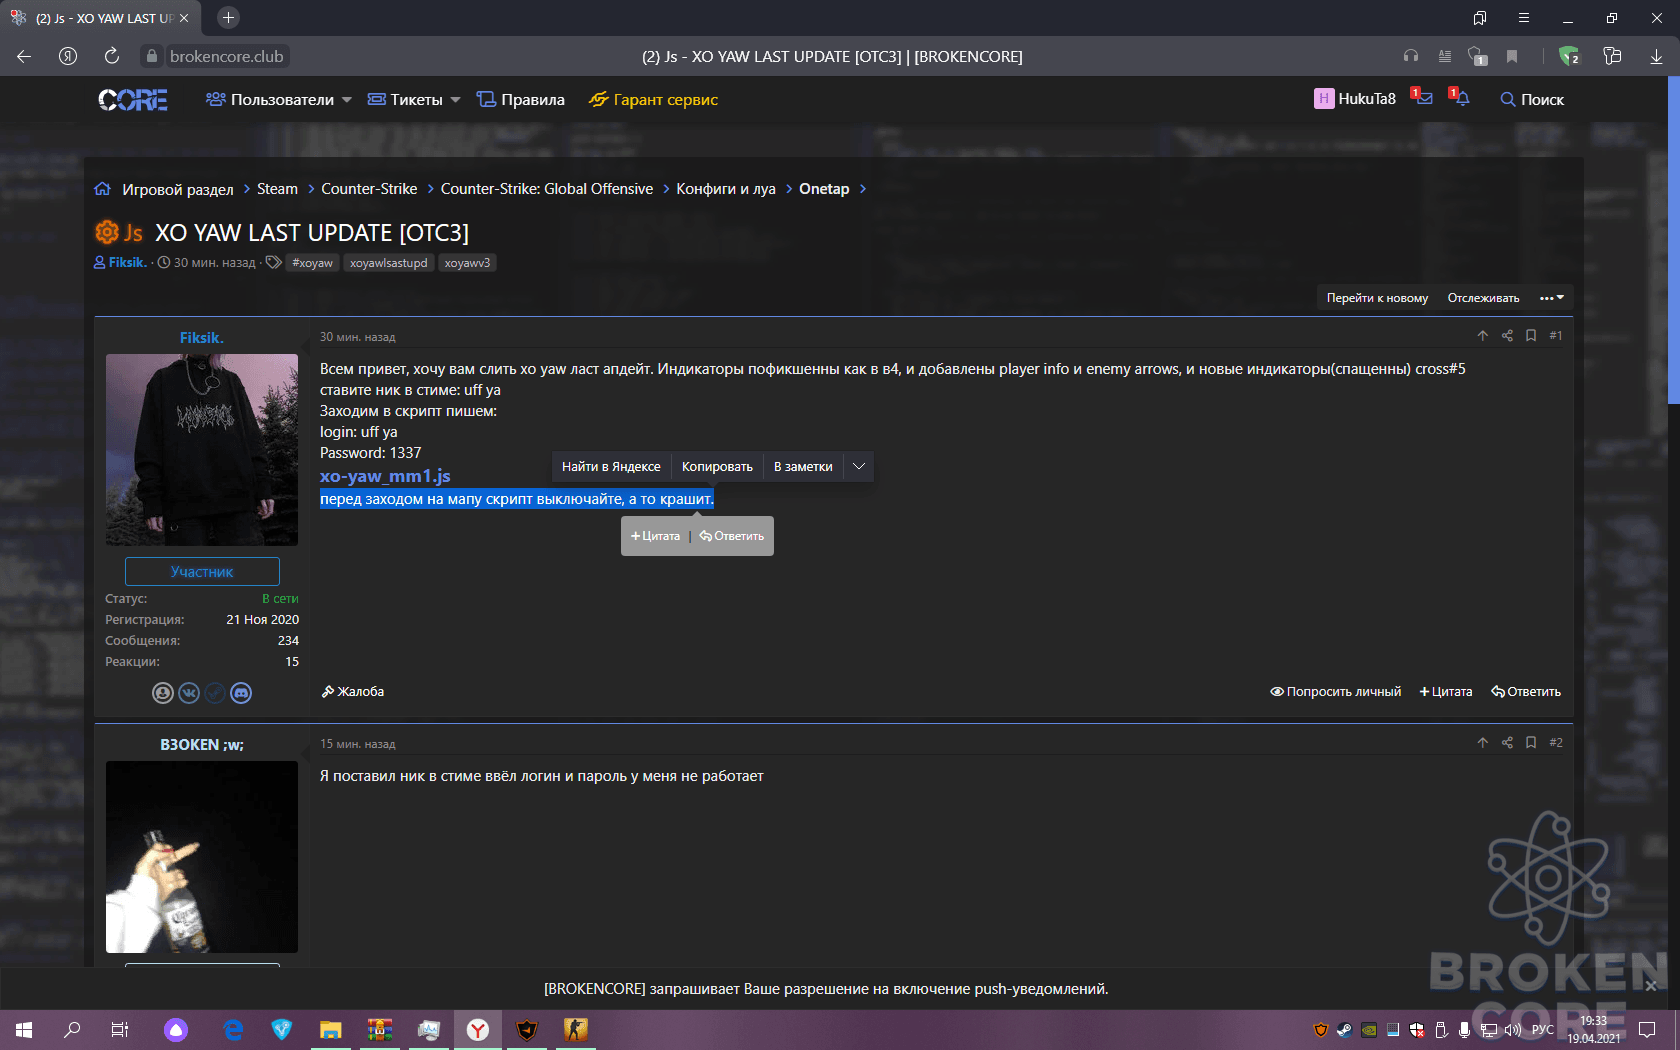Open the thread three-dots more options menu
Screen dimensions: 1680x1050
pyautogui.click(x=1552, y=298)
